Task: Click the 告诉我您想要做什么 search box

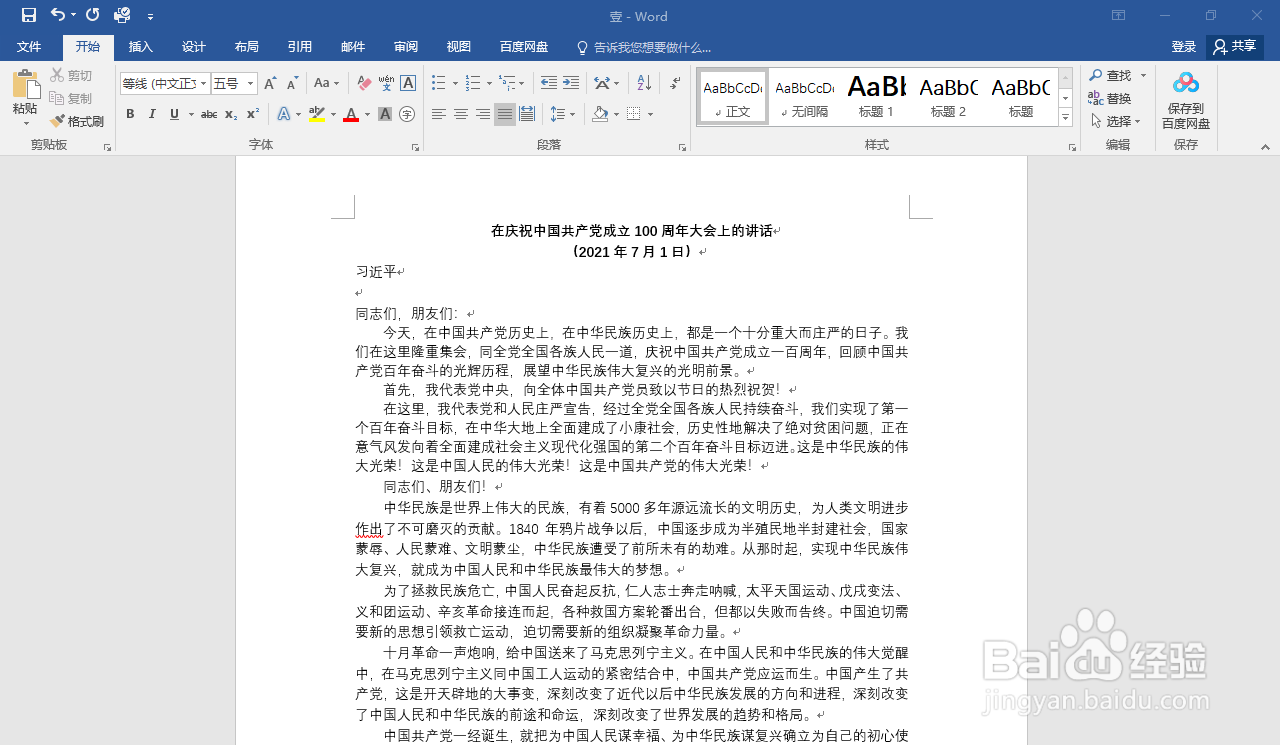Action: (x=644, y=47)
